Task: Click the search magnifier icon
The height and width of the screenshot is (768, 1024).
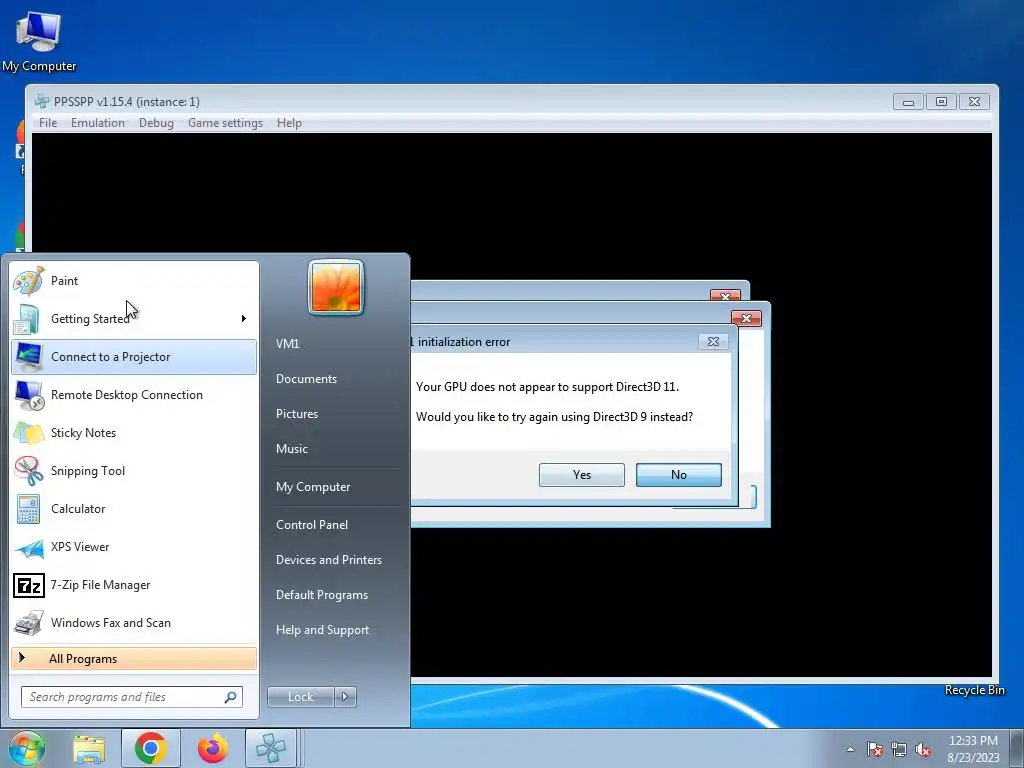Action: tap(230, 697)
